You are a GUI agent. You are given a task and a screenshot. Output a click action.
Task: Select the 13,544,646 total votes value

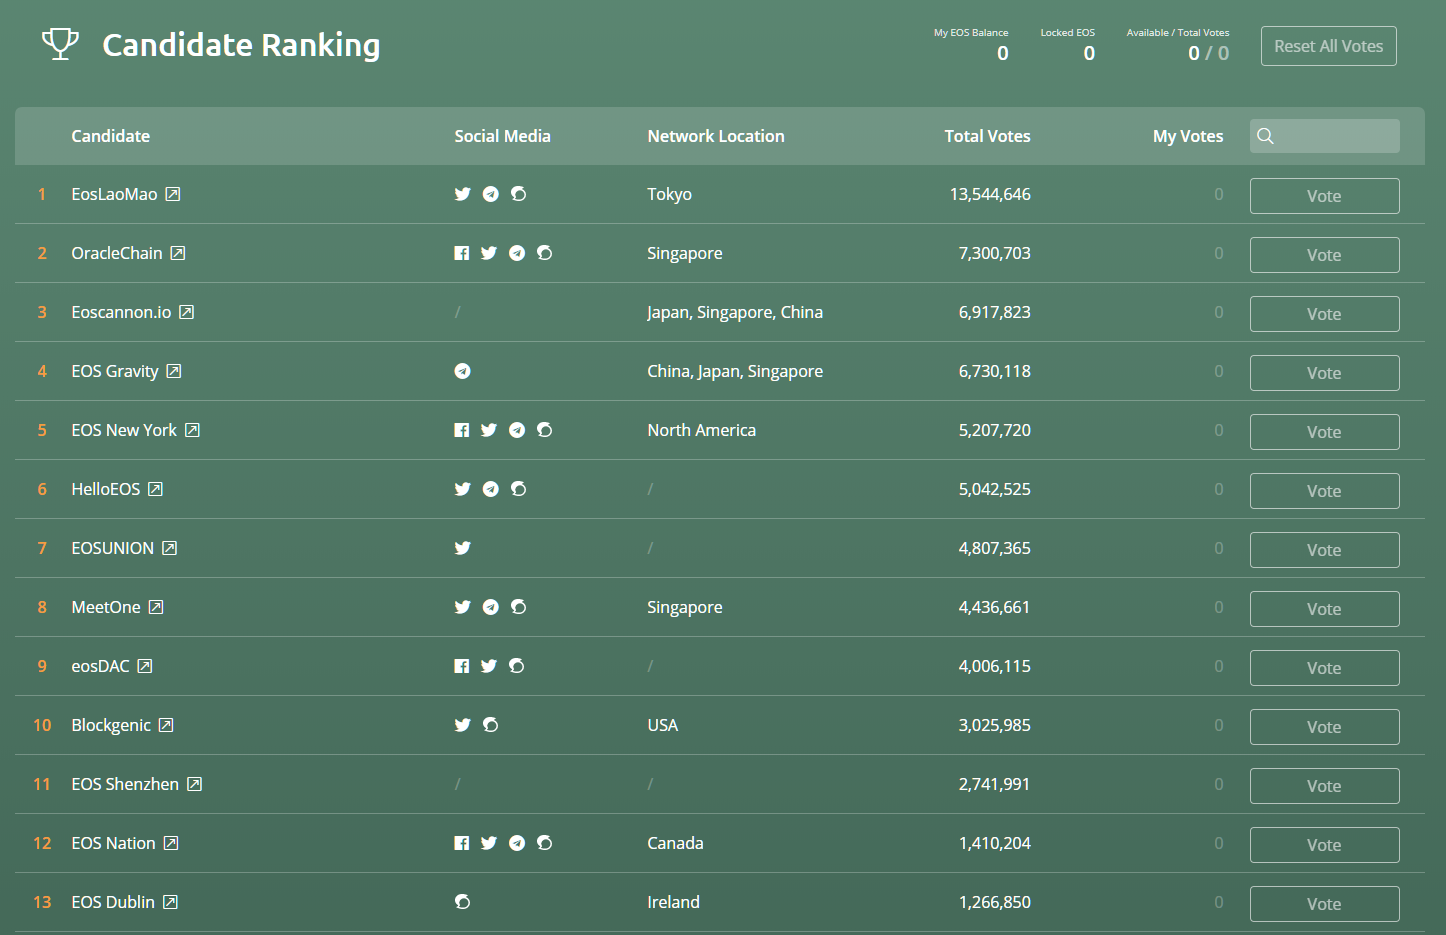(990, 194)
